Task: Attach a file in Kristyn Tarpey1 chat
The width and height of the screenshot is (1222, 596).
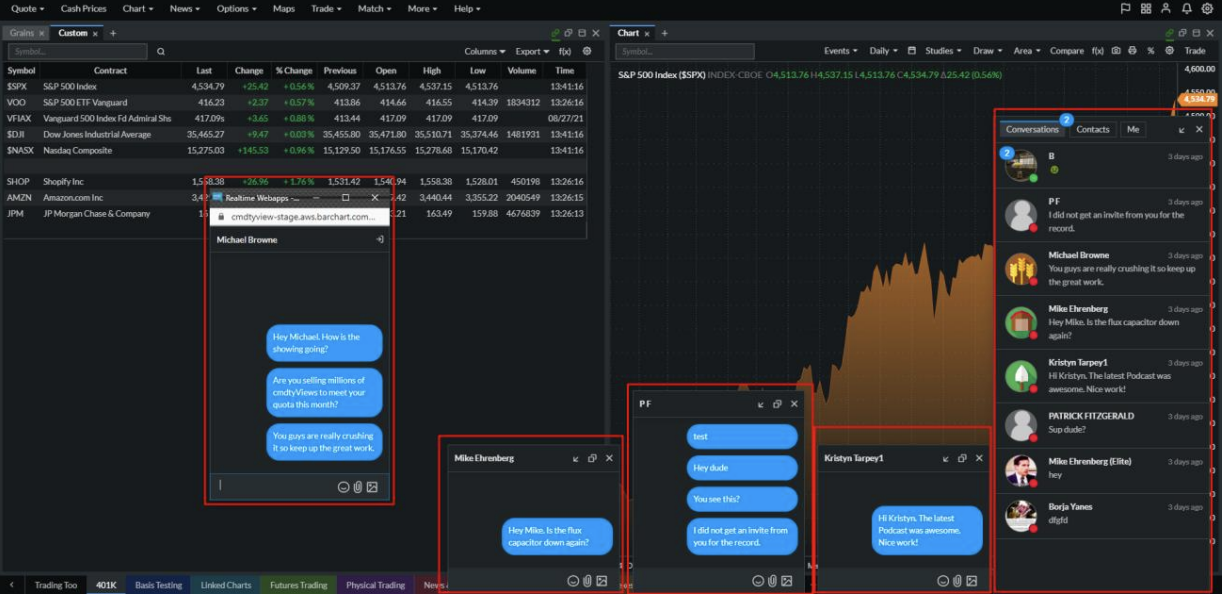Action: pyautogui.click(x=957, y=581)
